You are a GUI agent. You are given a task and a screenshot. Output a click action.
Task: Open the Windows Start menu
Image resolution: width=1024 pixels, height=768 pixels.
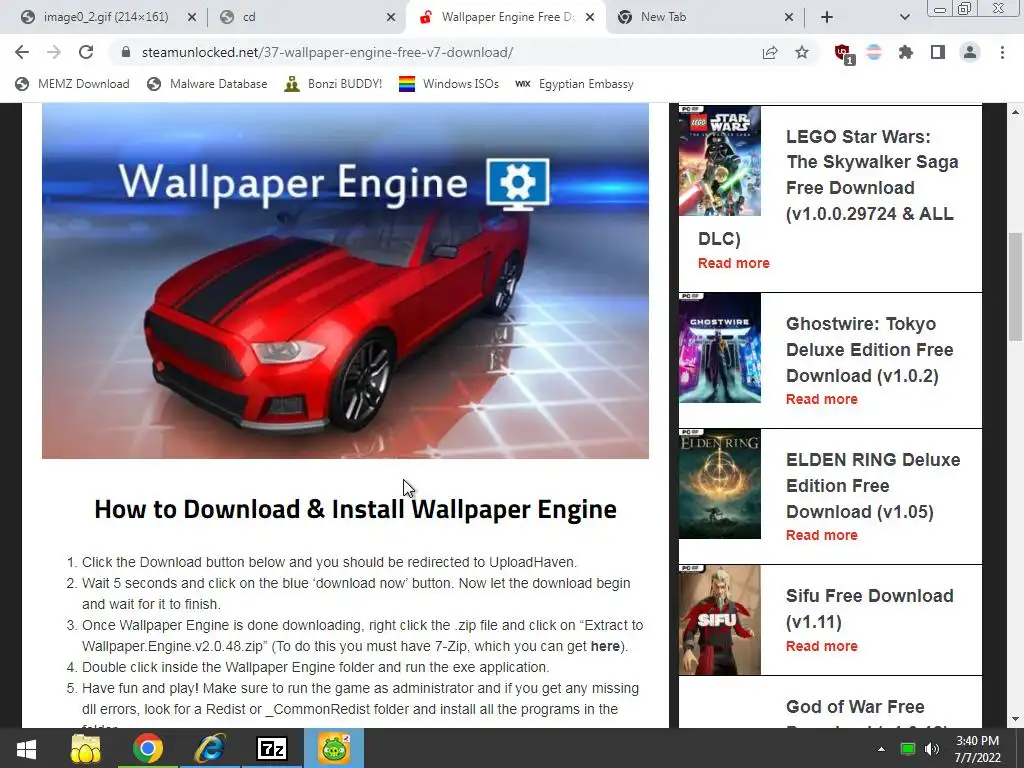coord(26,748)
